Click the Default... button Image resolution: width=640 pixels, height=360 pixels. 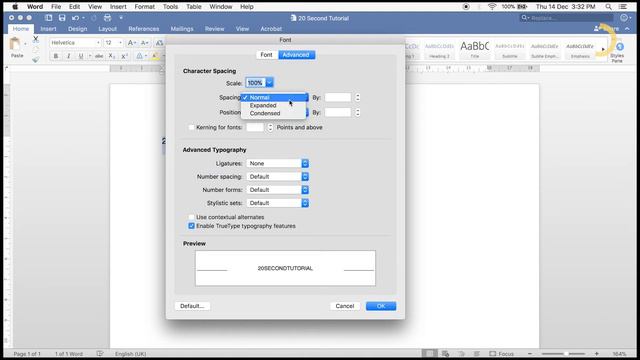192,306
